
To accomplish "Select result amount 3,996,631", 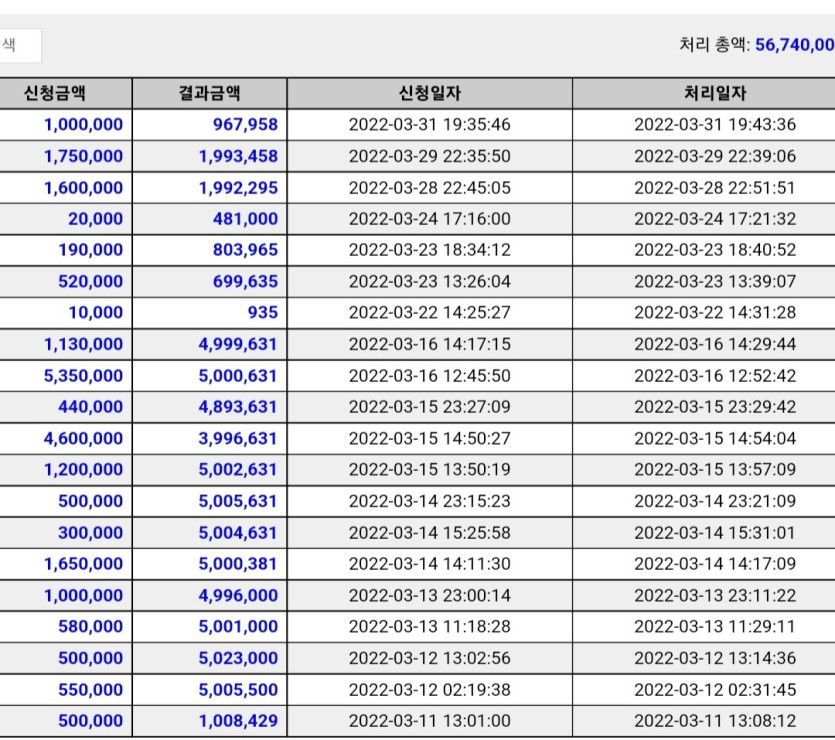I will pos(238,439).
